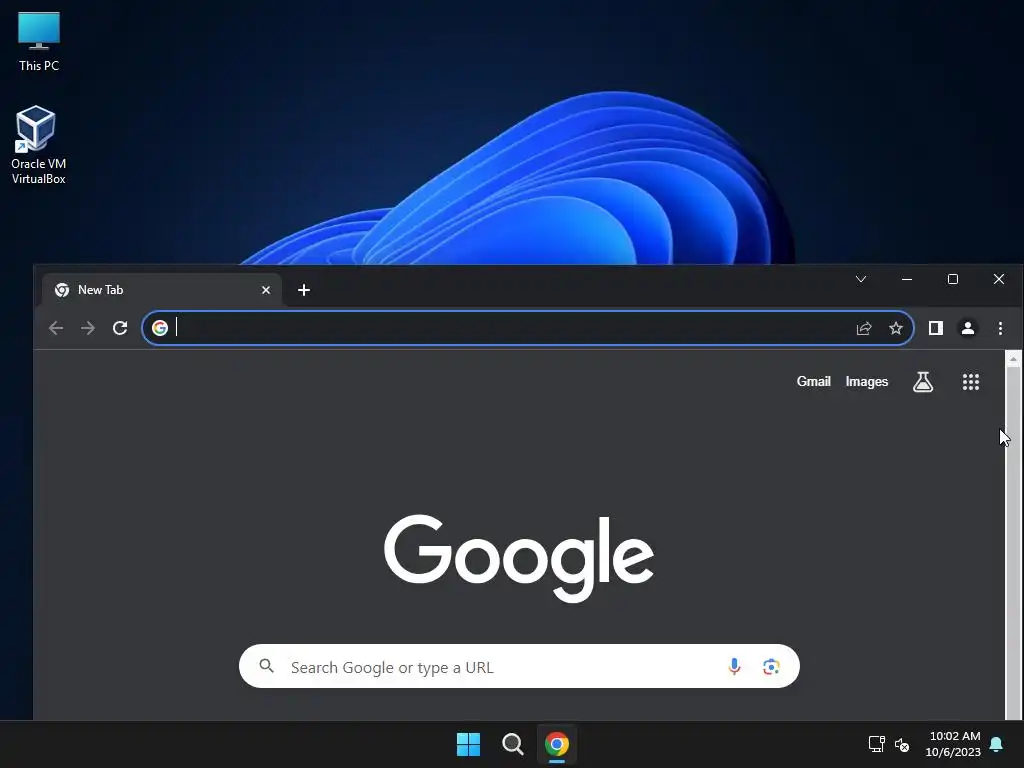Open Search Labs flask icon

923,382
